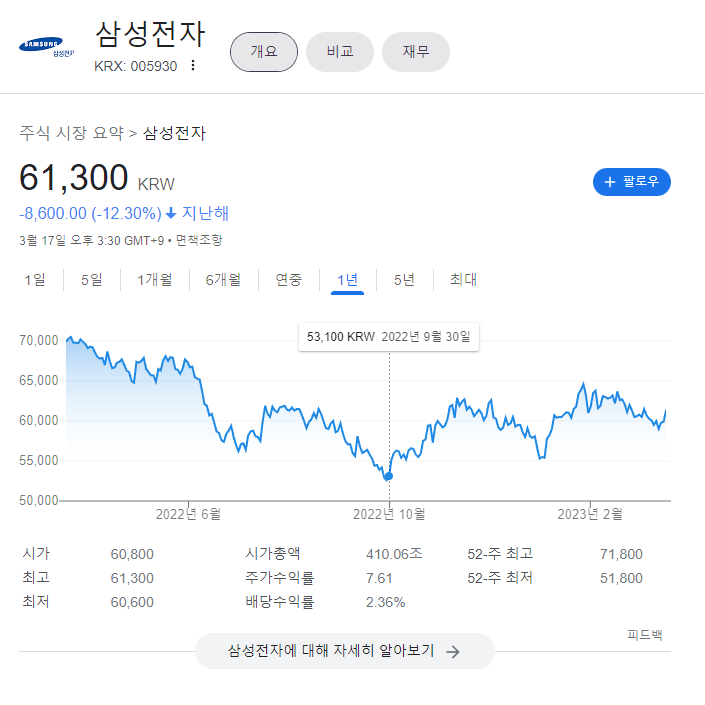Image resolution: width=705 pixels, height=705 pixels.
Task: Switch chart range to 5일
Action: [91, 280]
